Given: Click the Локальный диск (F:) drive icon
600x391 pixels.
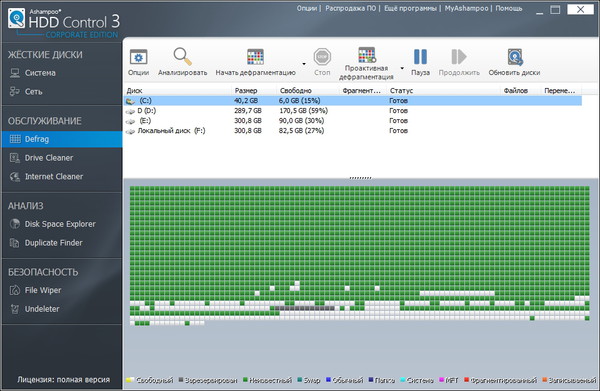Looking at the screenshot, I should click(130, 131).
